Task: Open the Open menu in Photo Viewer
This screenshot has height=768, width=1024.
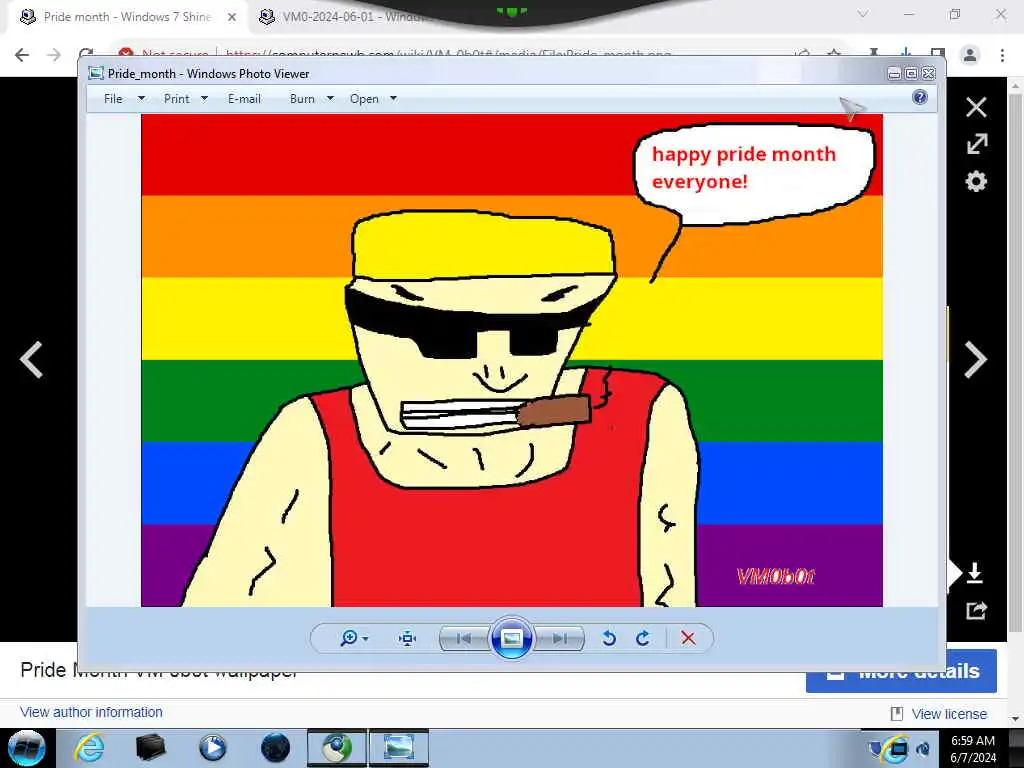Action: [x=364, y=99]
